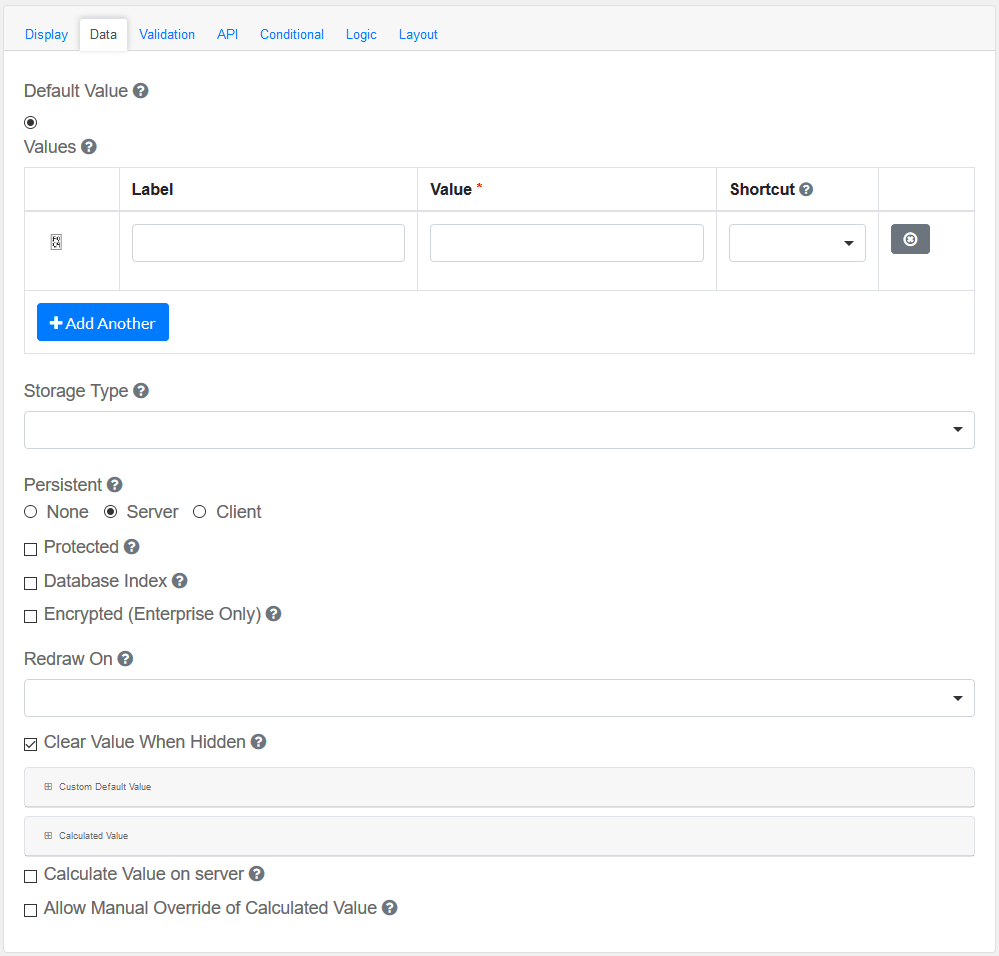This screenshot has width=999, height=956.
Task: Click the row drag handle icon
Action: click(56, 242)
